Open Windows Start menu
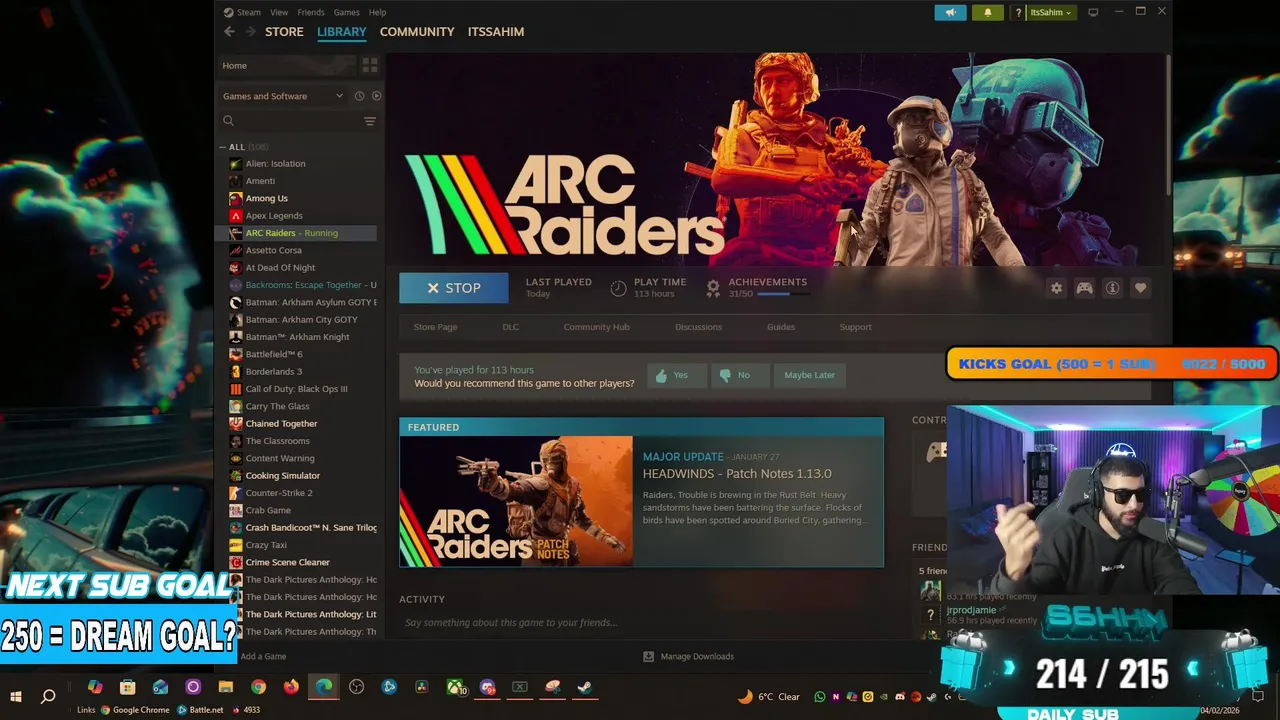 pyautogui.click(x=16, y=696)
